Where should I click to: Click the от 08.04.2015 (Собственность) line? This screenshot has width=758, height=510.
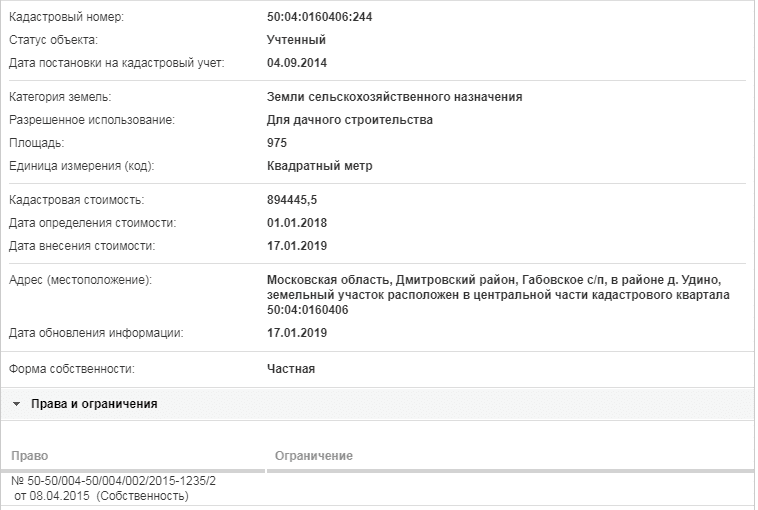[102, 496]
